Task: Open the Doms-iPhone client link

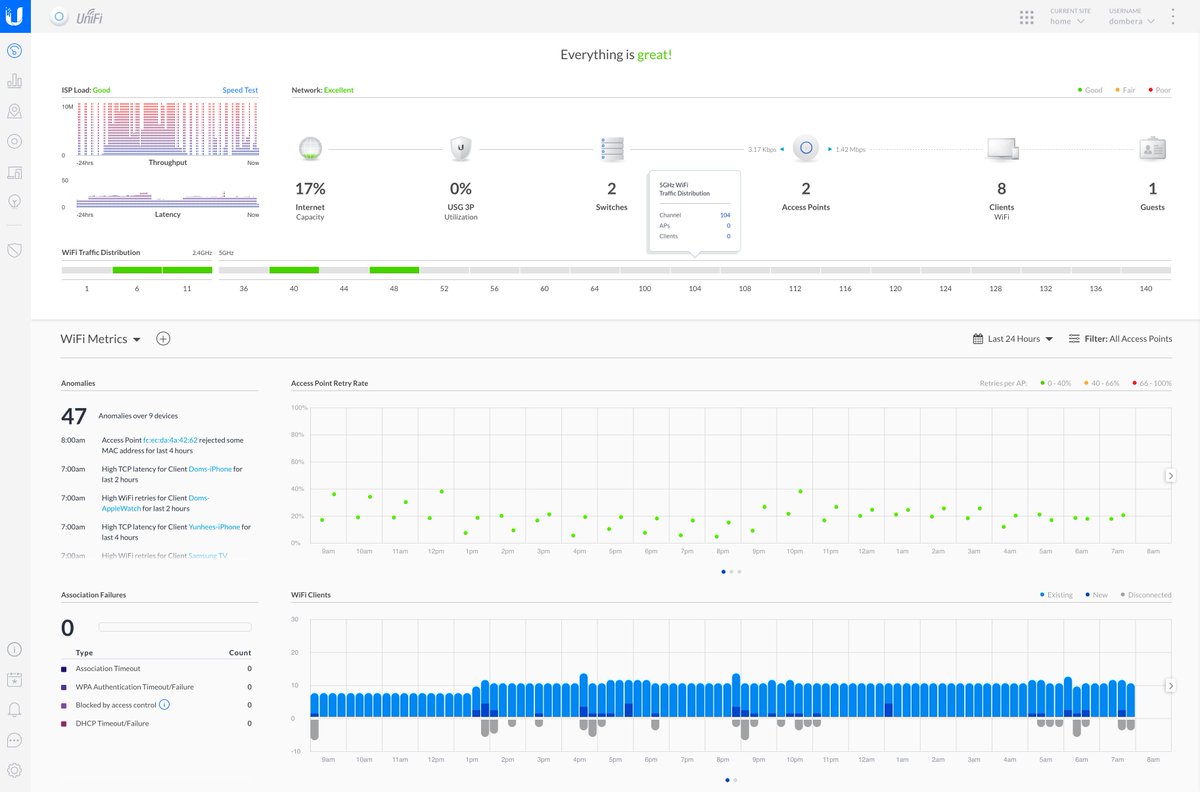Action: click(210, 468)
